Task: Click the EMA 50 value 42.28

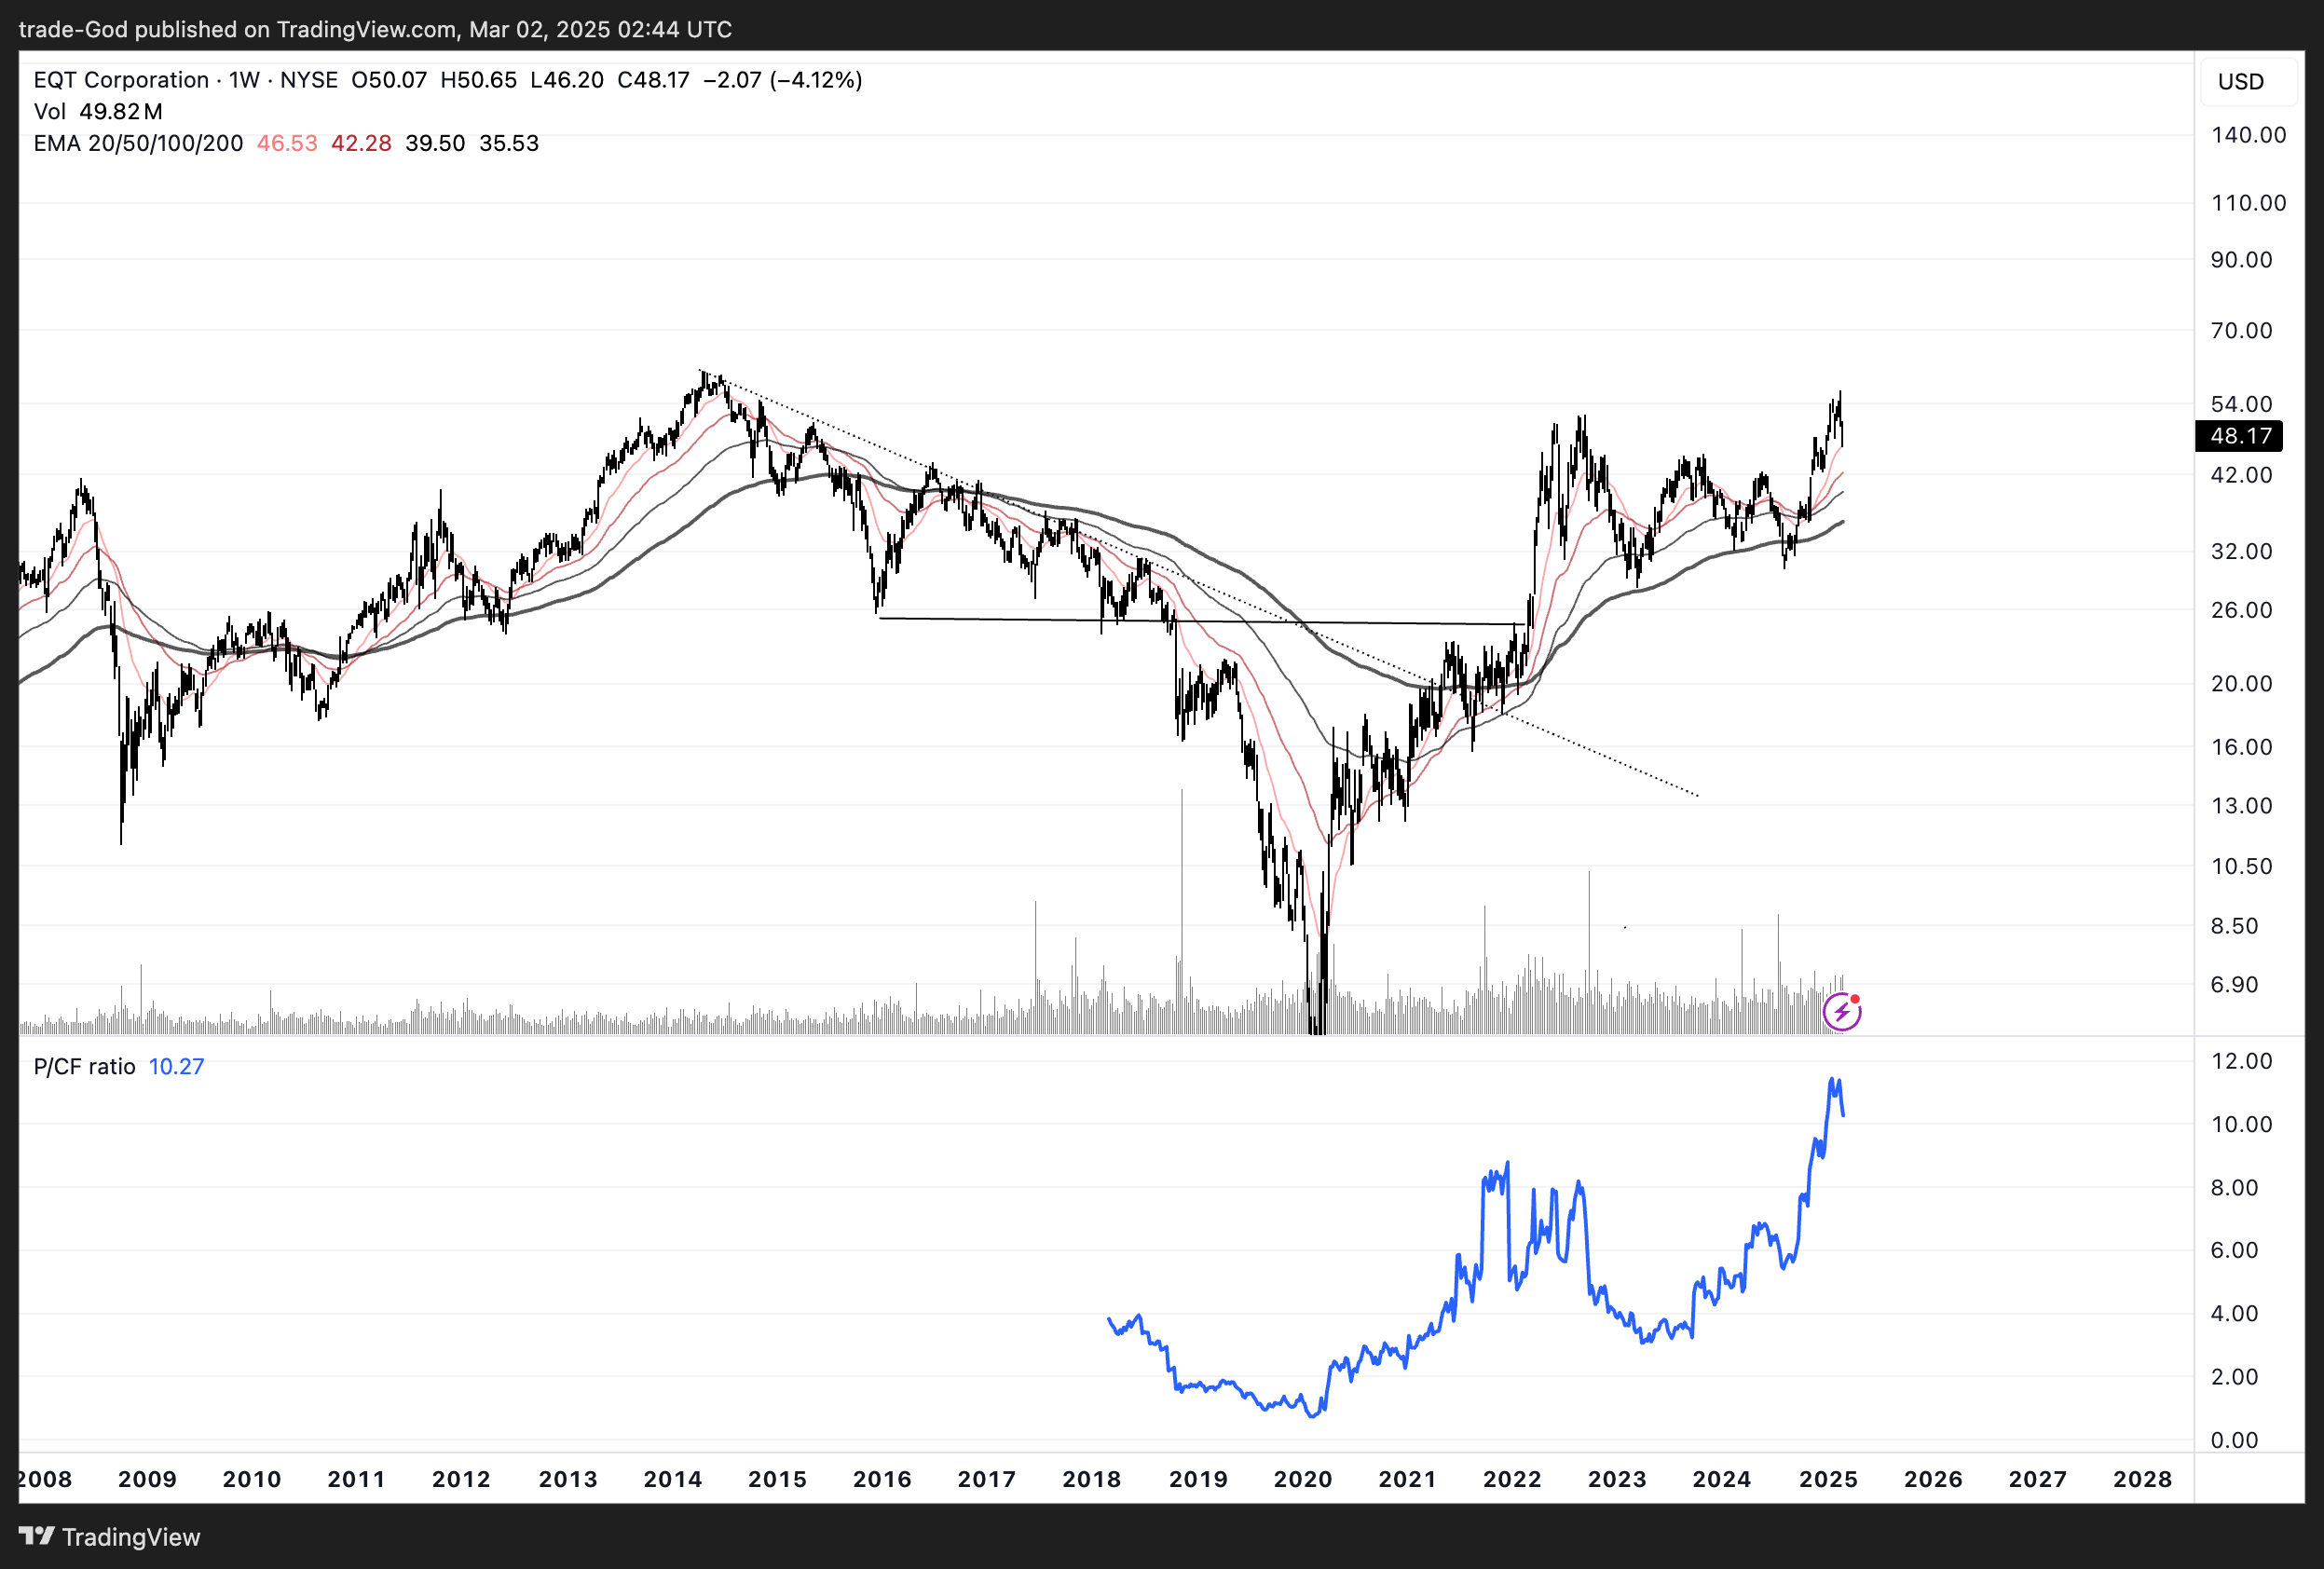Action: tap(361, 143)
